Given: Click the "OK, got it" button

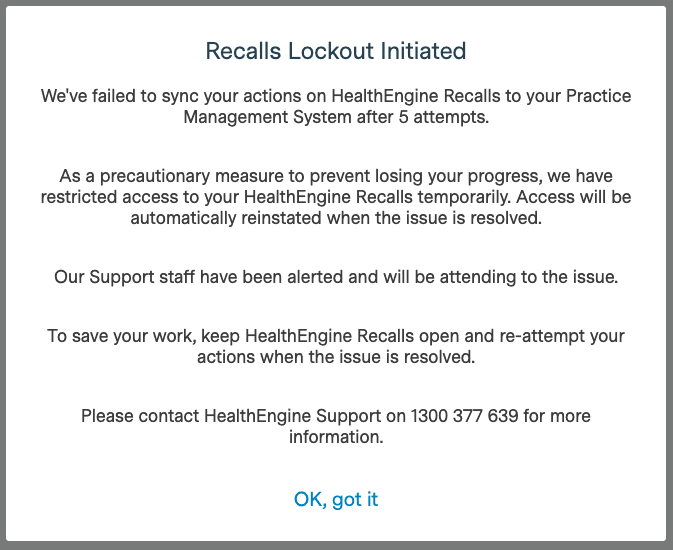Looking at the screenshot, I should [x=336, y=499].
